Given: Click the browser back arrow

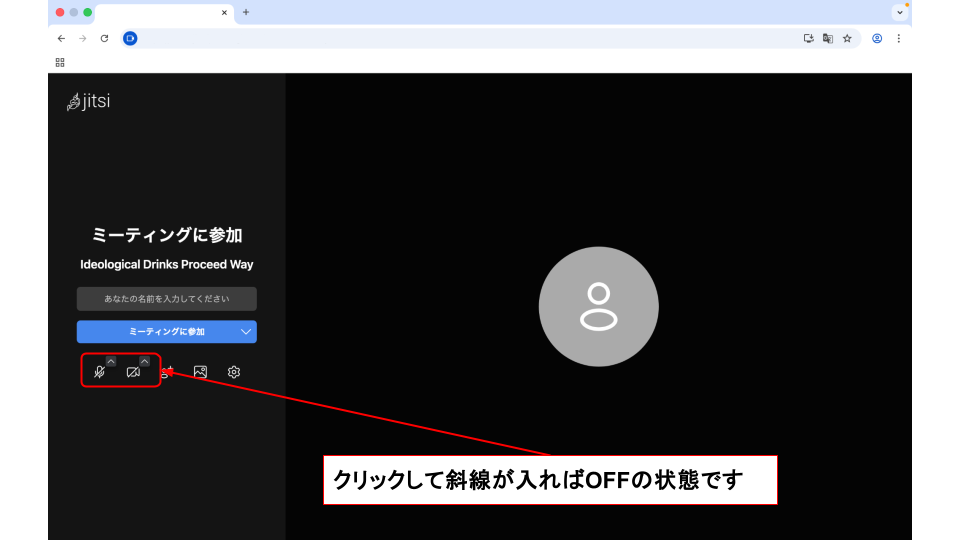Looking at the screenshot, I should (x=61, y=38).
